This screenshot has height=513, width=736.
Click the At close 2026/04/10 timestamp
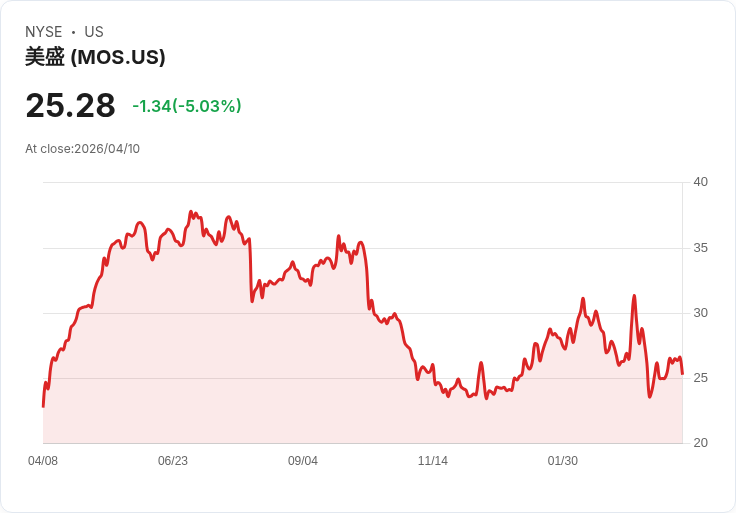(83, 149)
